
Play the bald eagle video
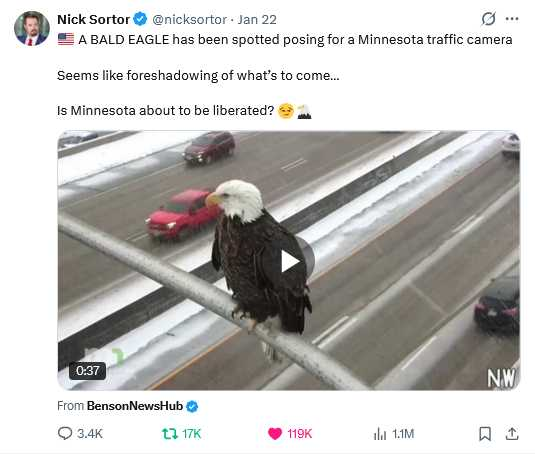pos(289,261)
